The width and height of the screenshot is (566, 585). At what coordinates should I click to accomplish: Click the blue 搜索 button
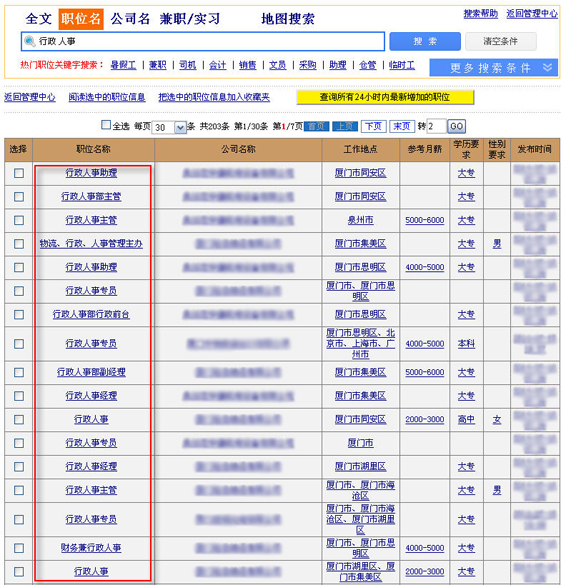pyautogui.click(x=425, y=41)
